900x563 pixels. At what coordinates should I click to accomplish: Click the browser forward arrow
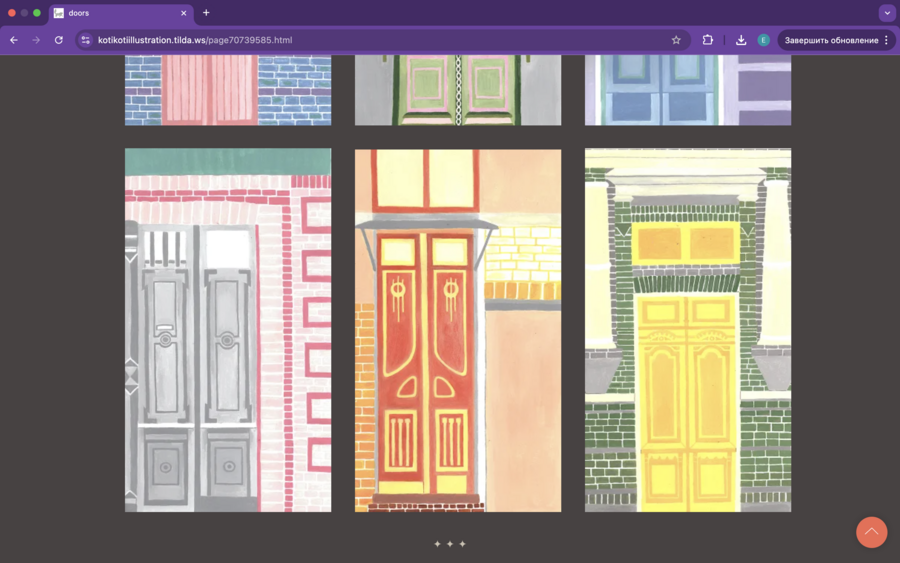point(36,40)
